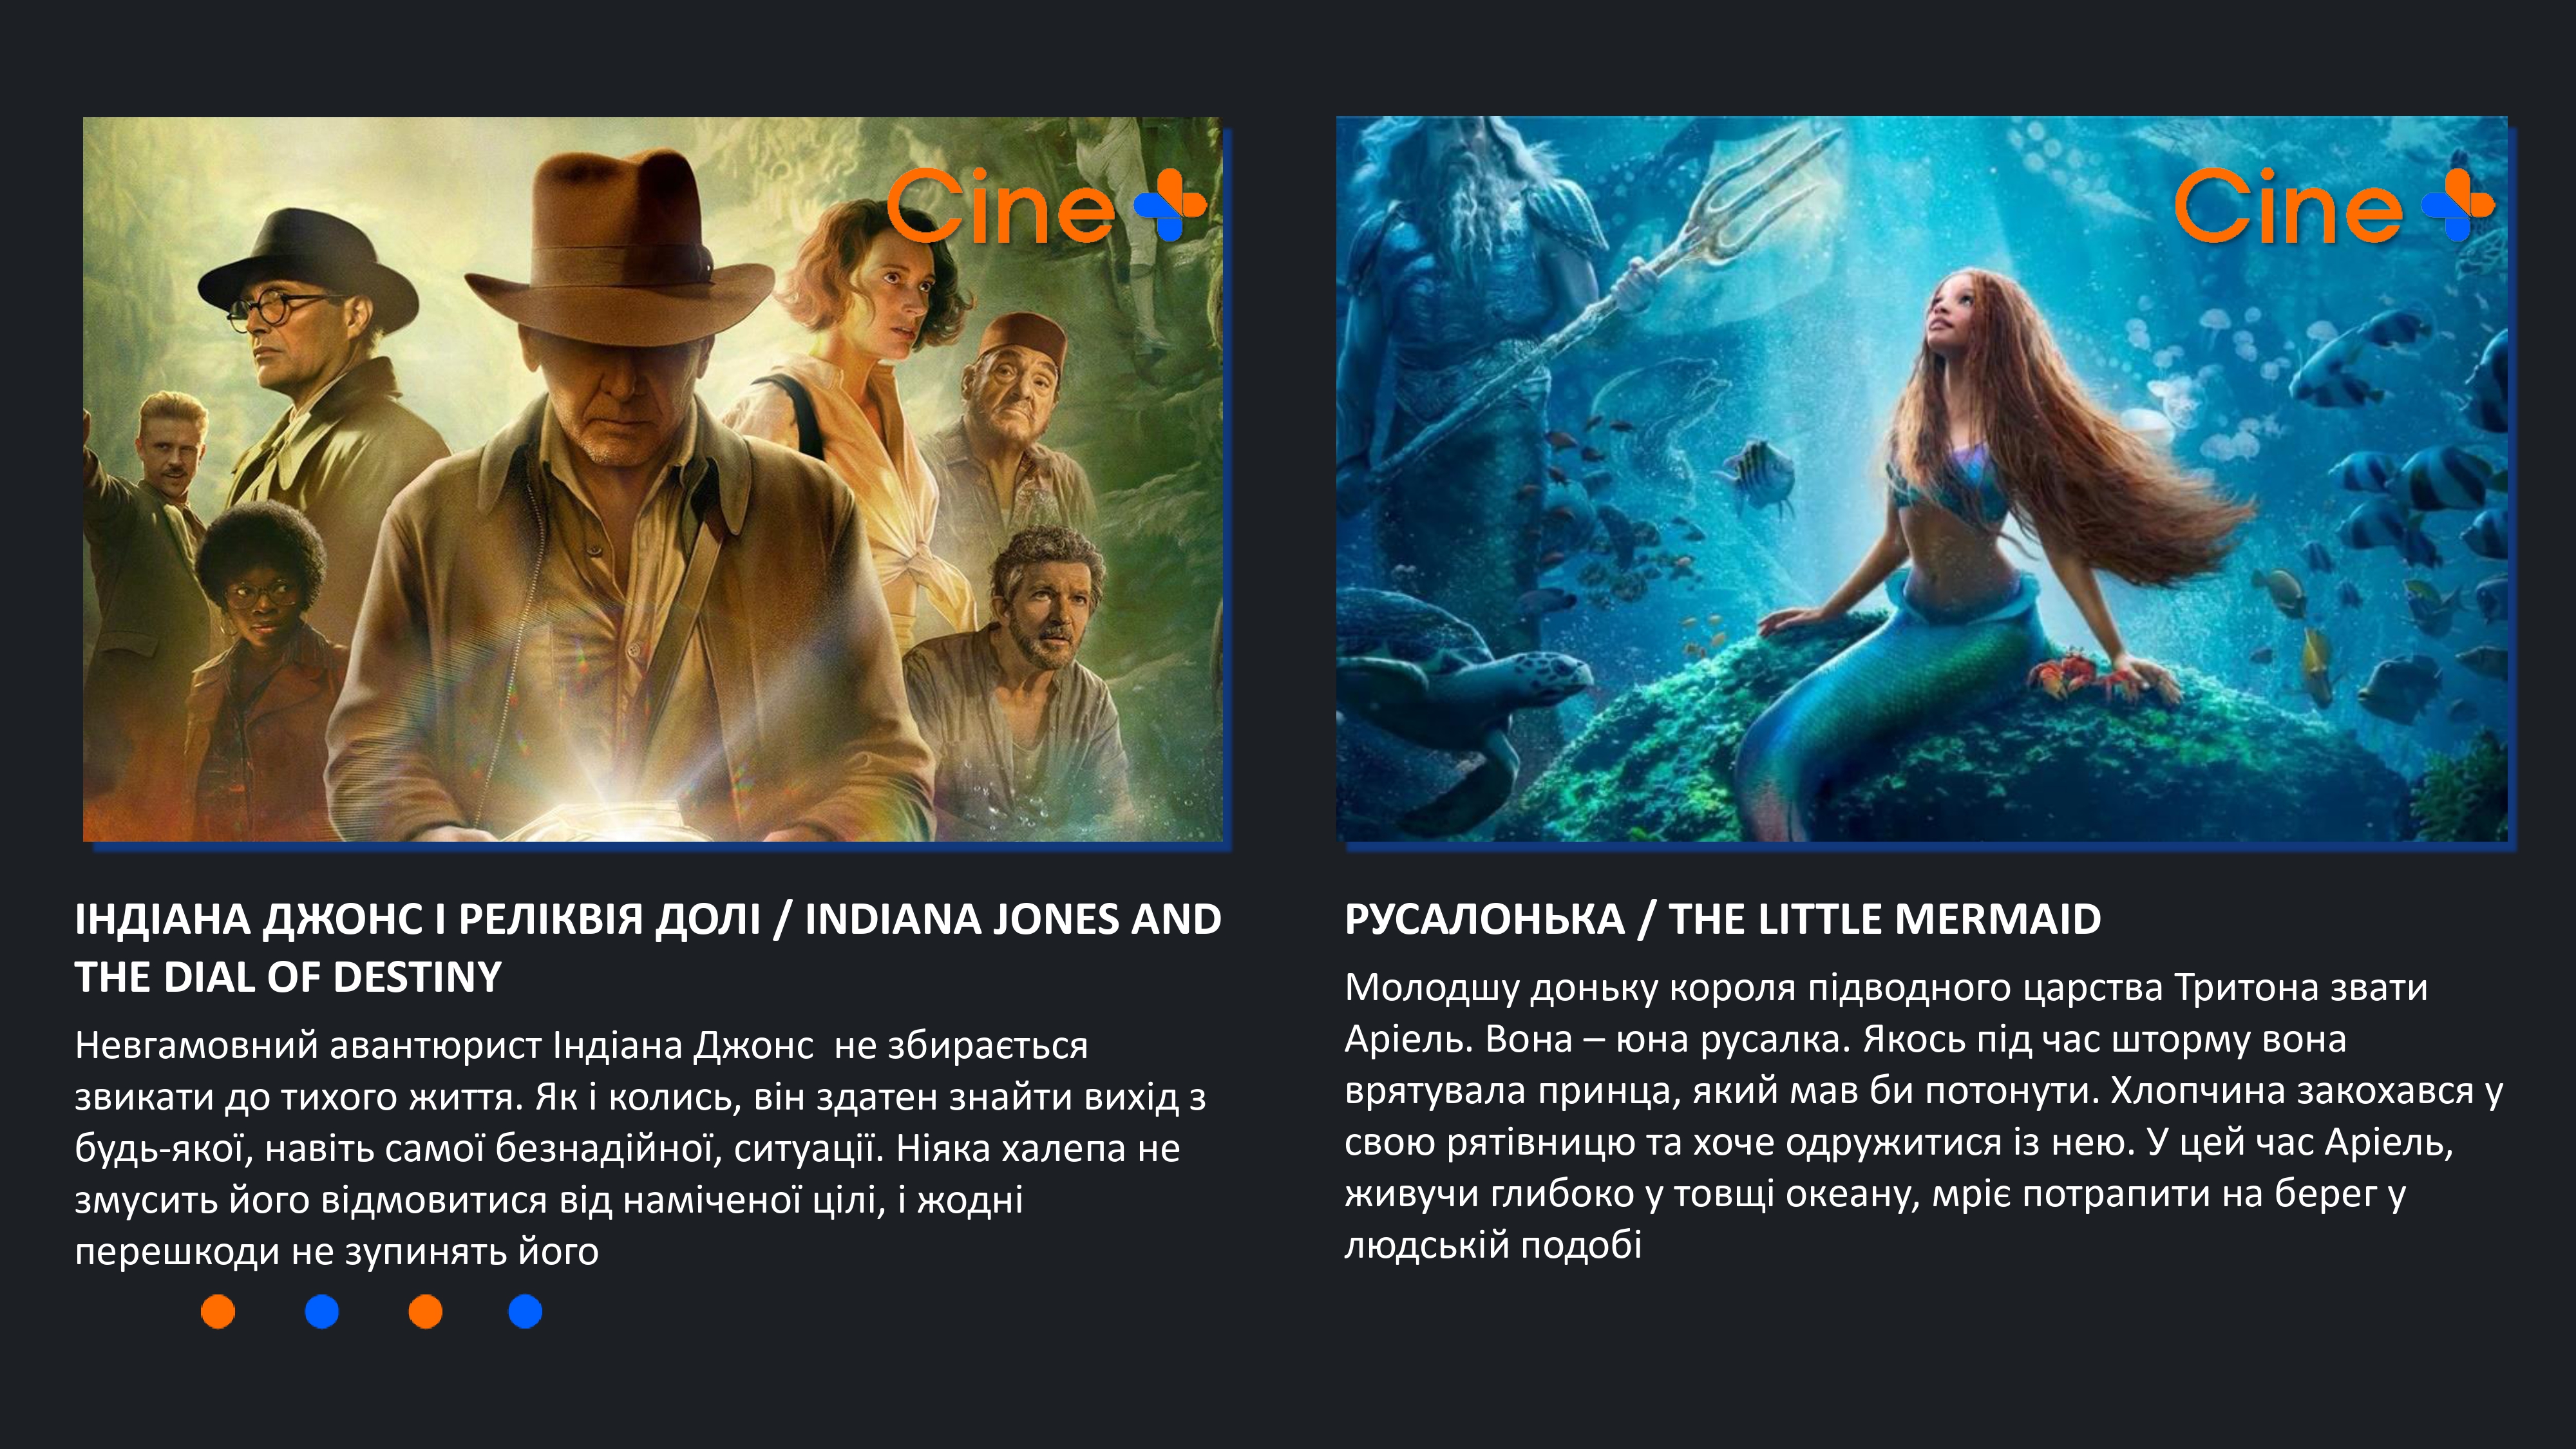Image resolution: width=2576 pixels, height=1449 pixels.
Task: Click the Cine+ logo on the Indiana Jones poster
Action: point(1047,206)
